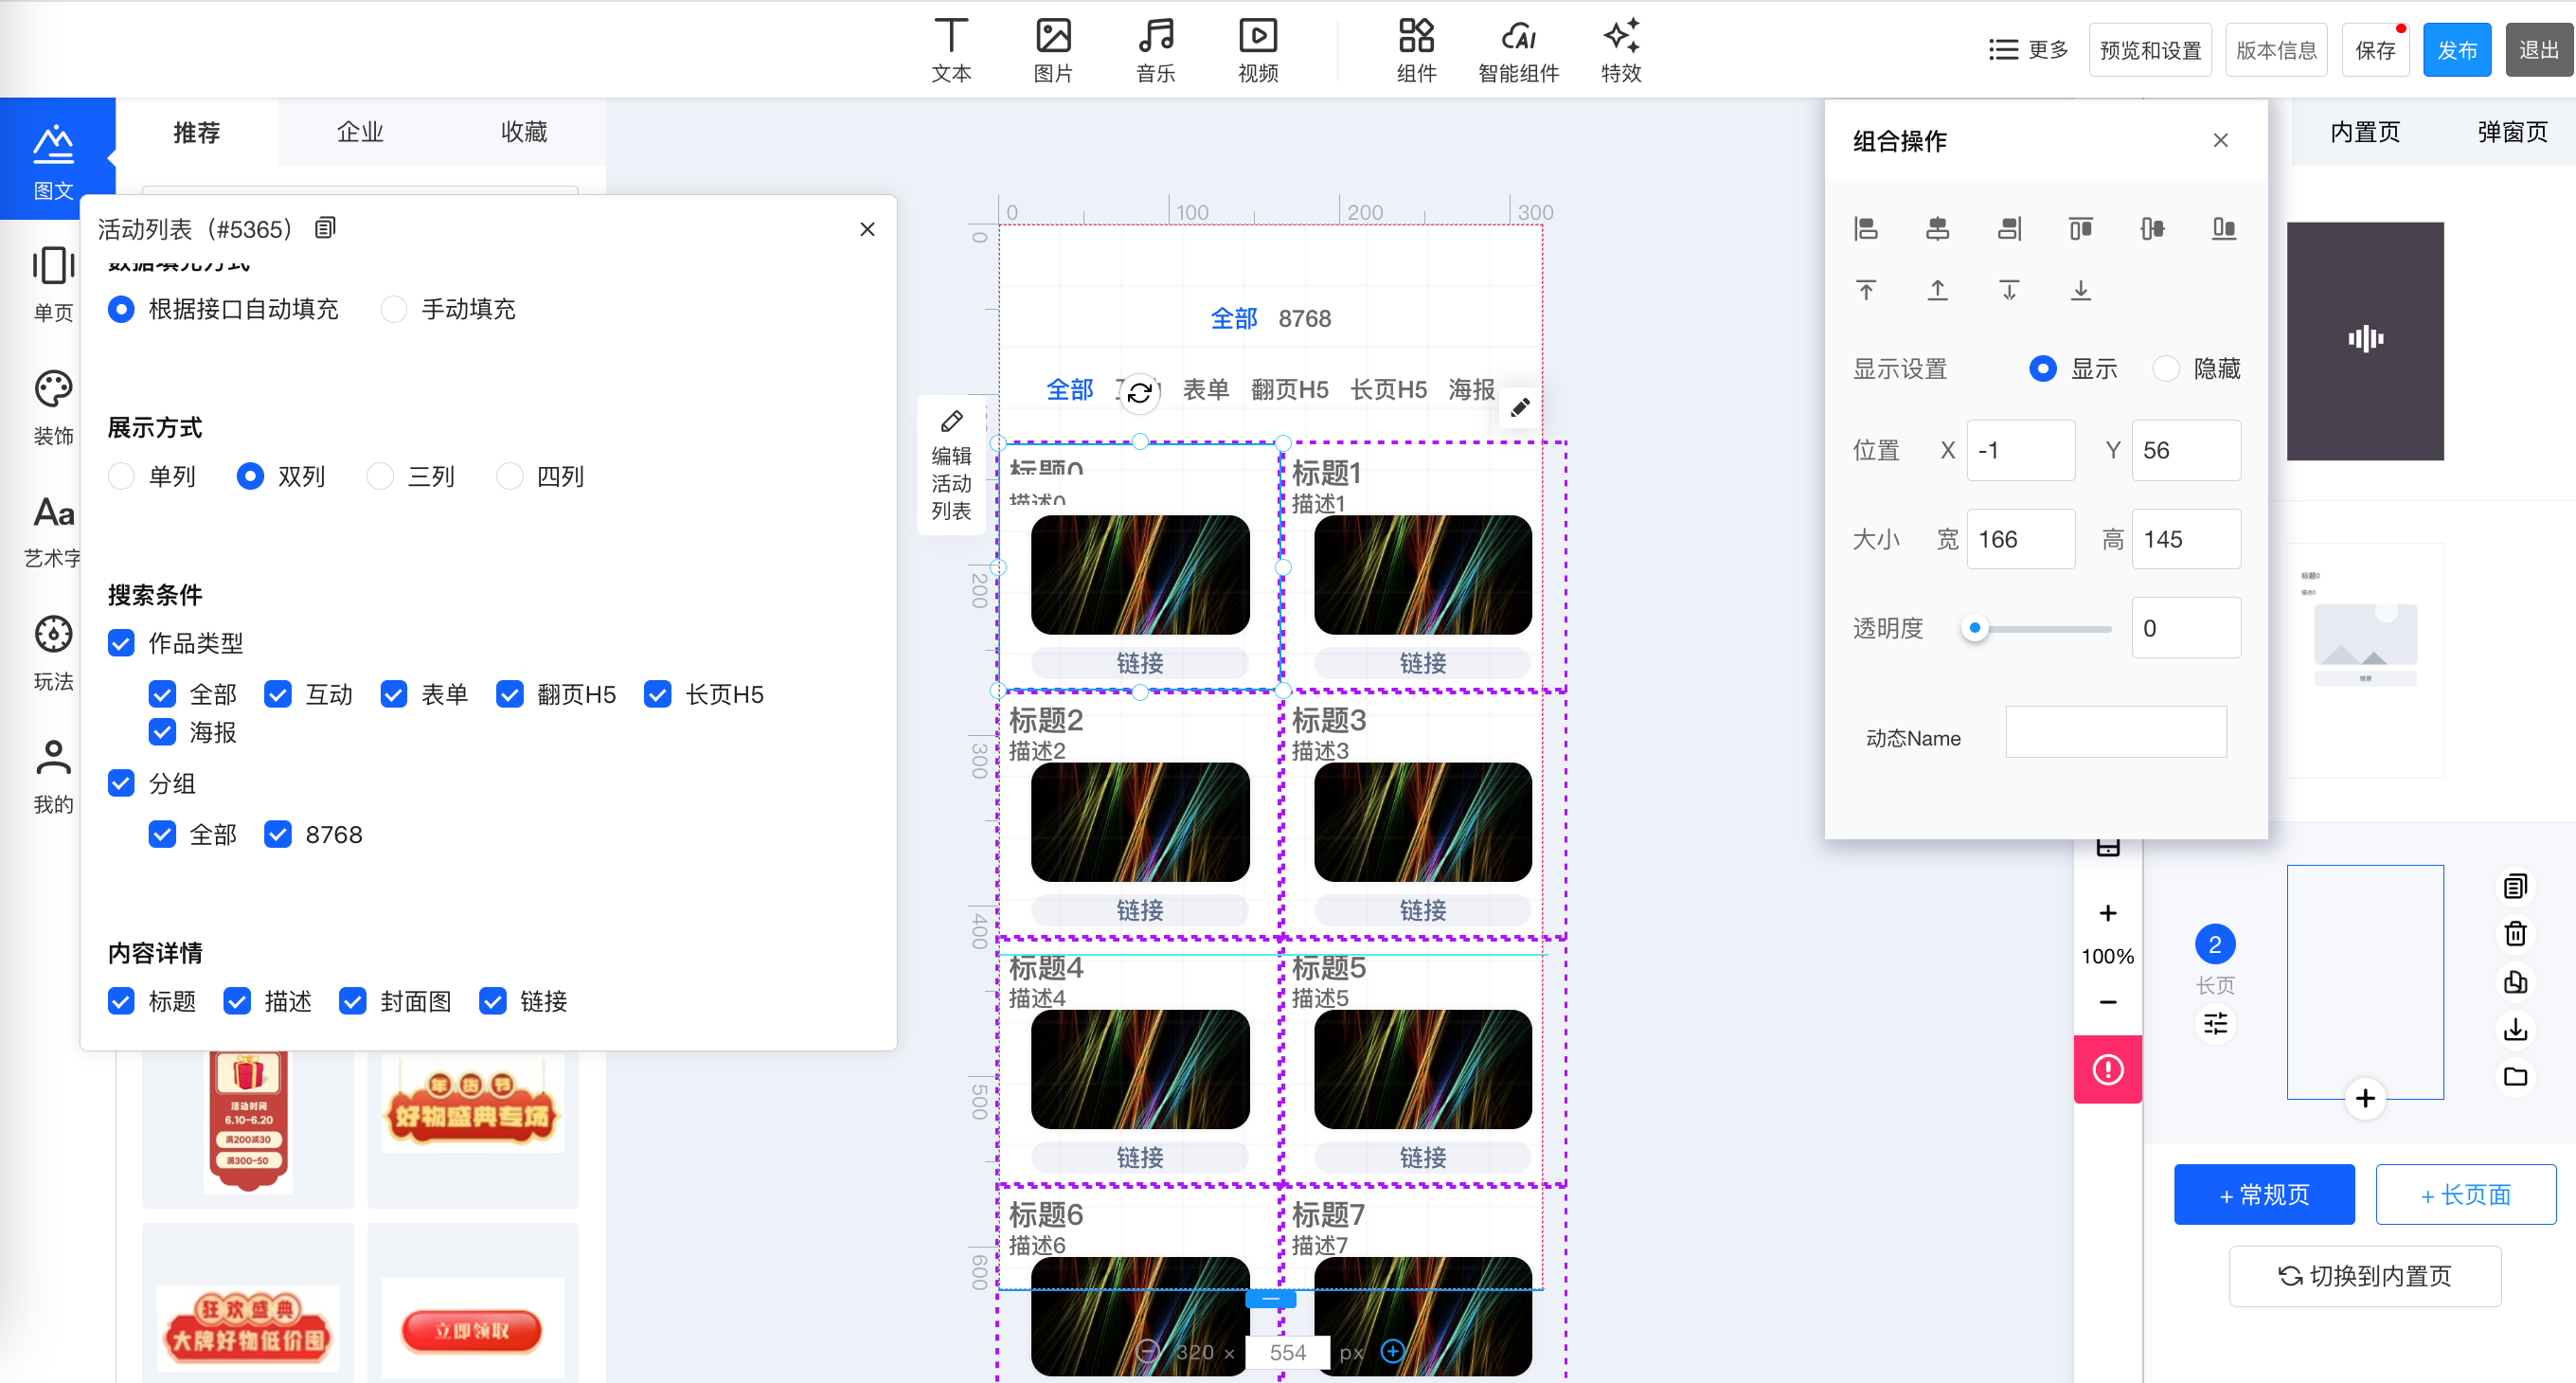Switch to the 企业 tab
The height and width of the screenshot is (1383, 2576).
click(360, 132)
